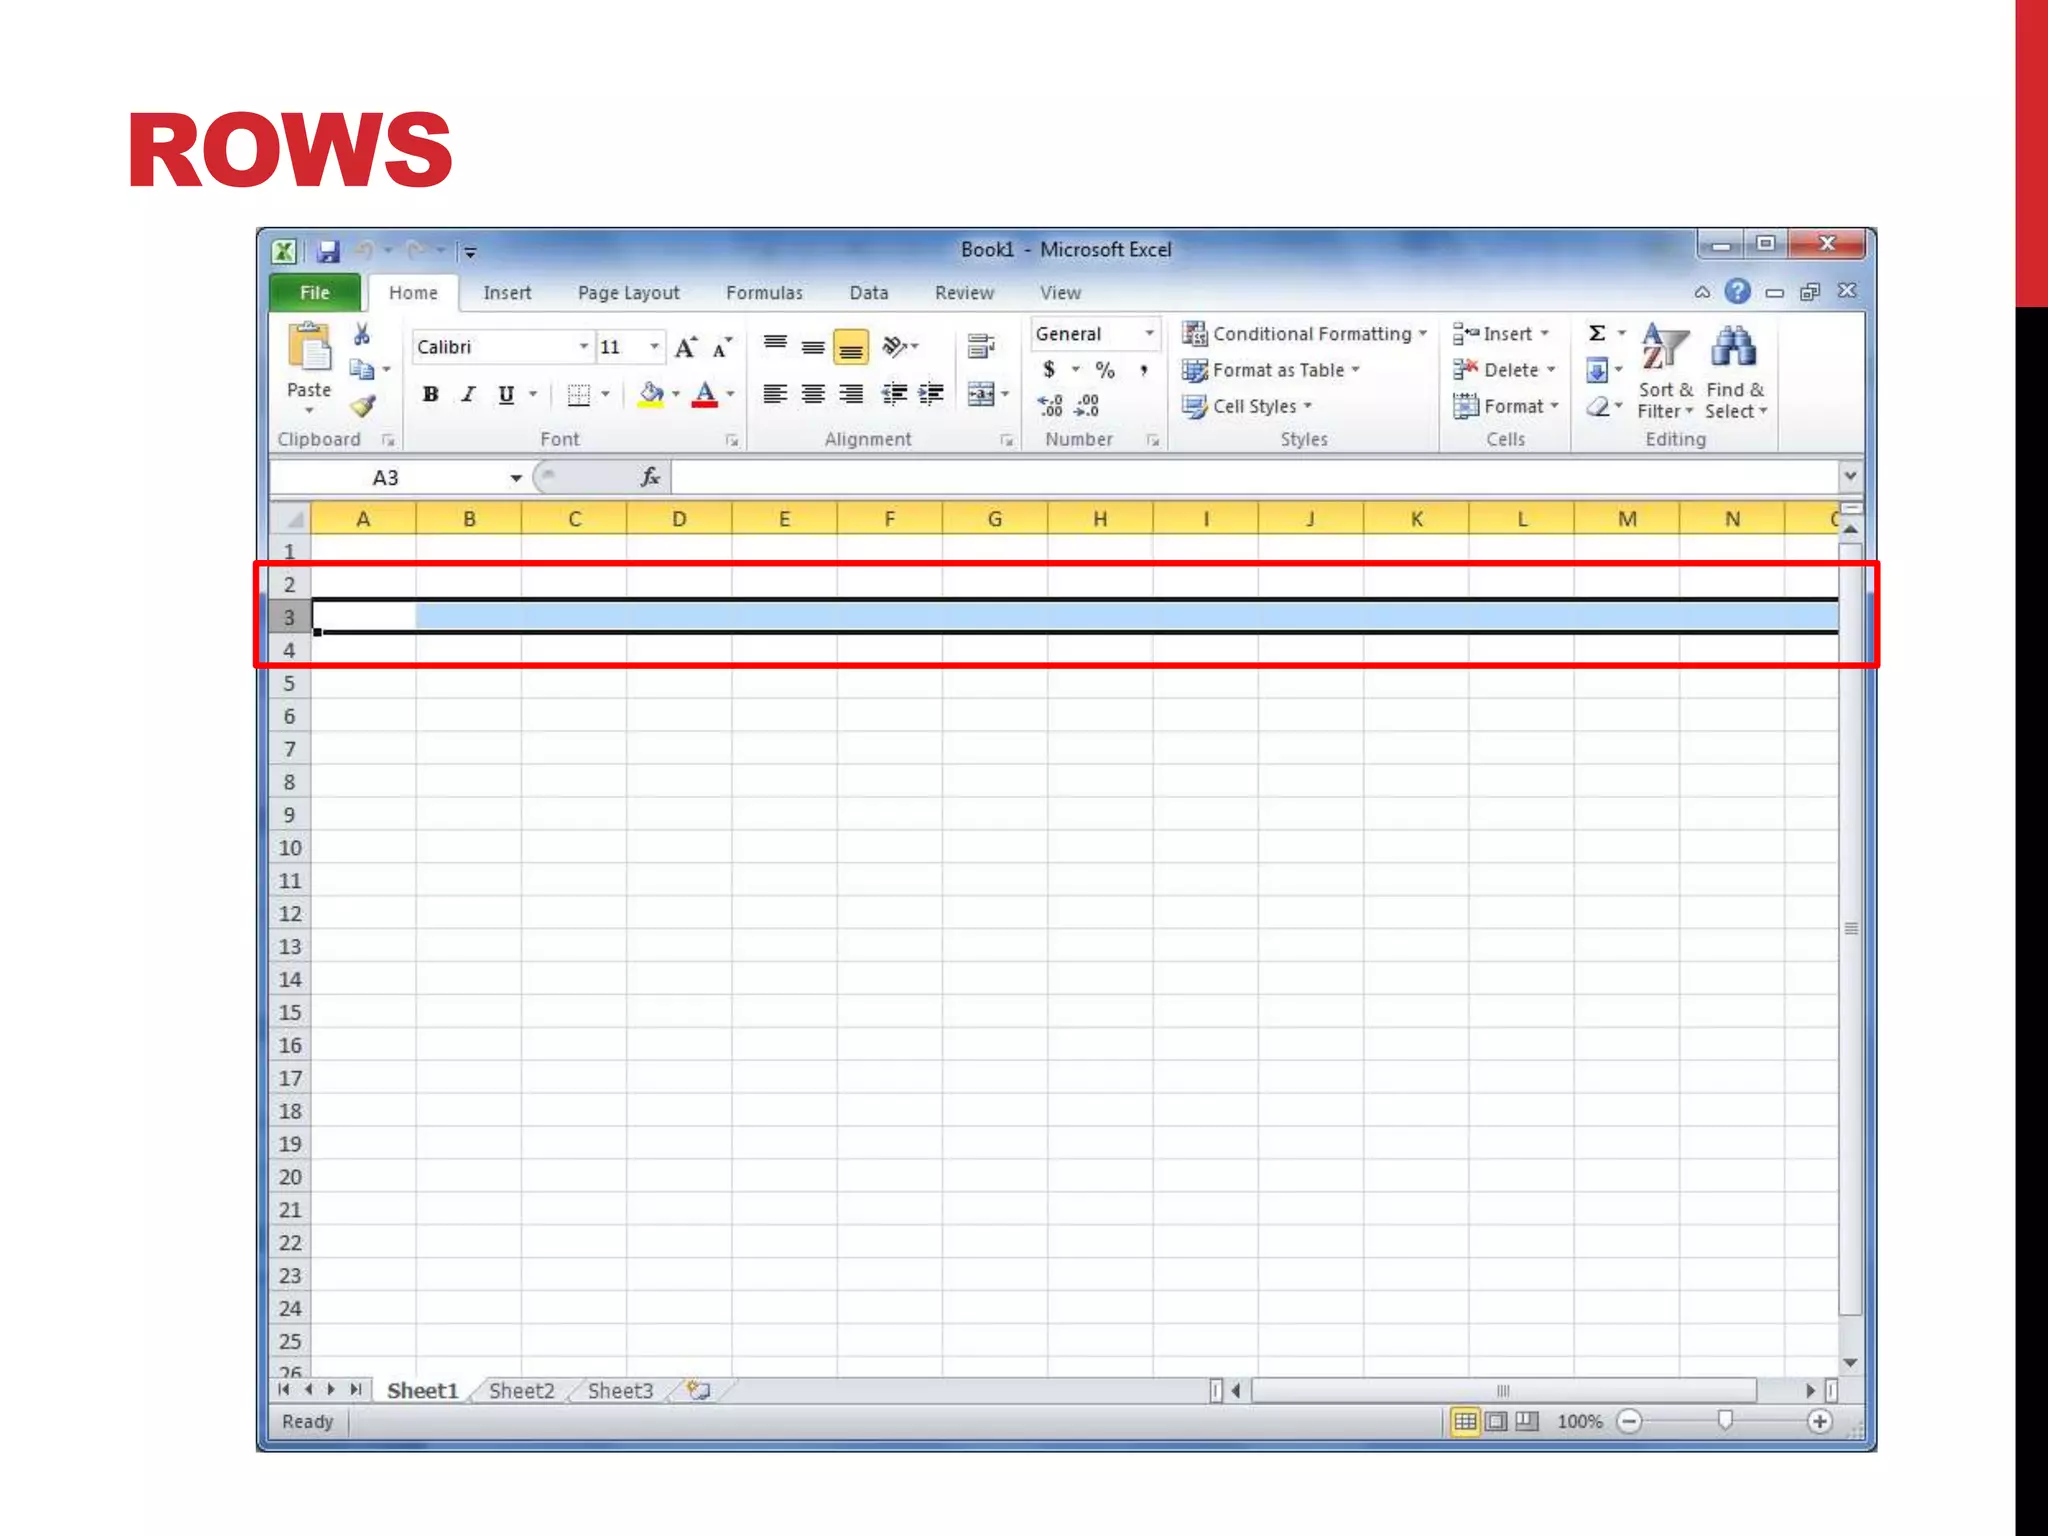Click the Wrap Text icon

coord(981,347)
